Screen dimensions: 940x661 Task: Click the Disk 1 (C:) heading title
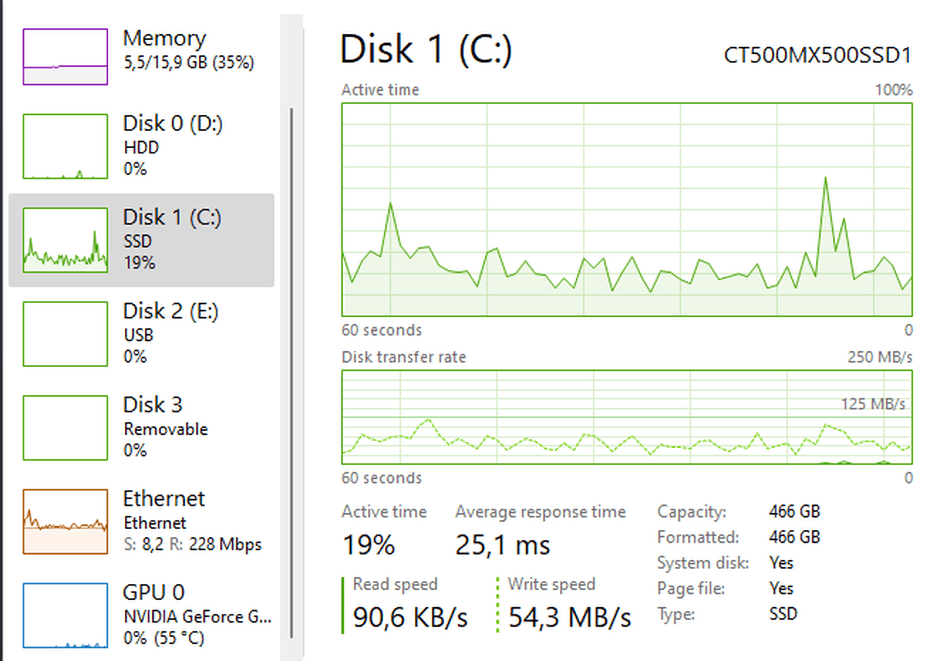point(426,49)
